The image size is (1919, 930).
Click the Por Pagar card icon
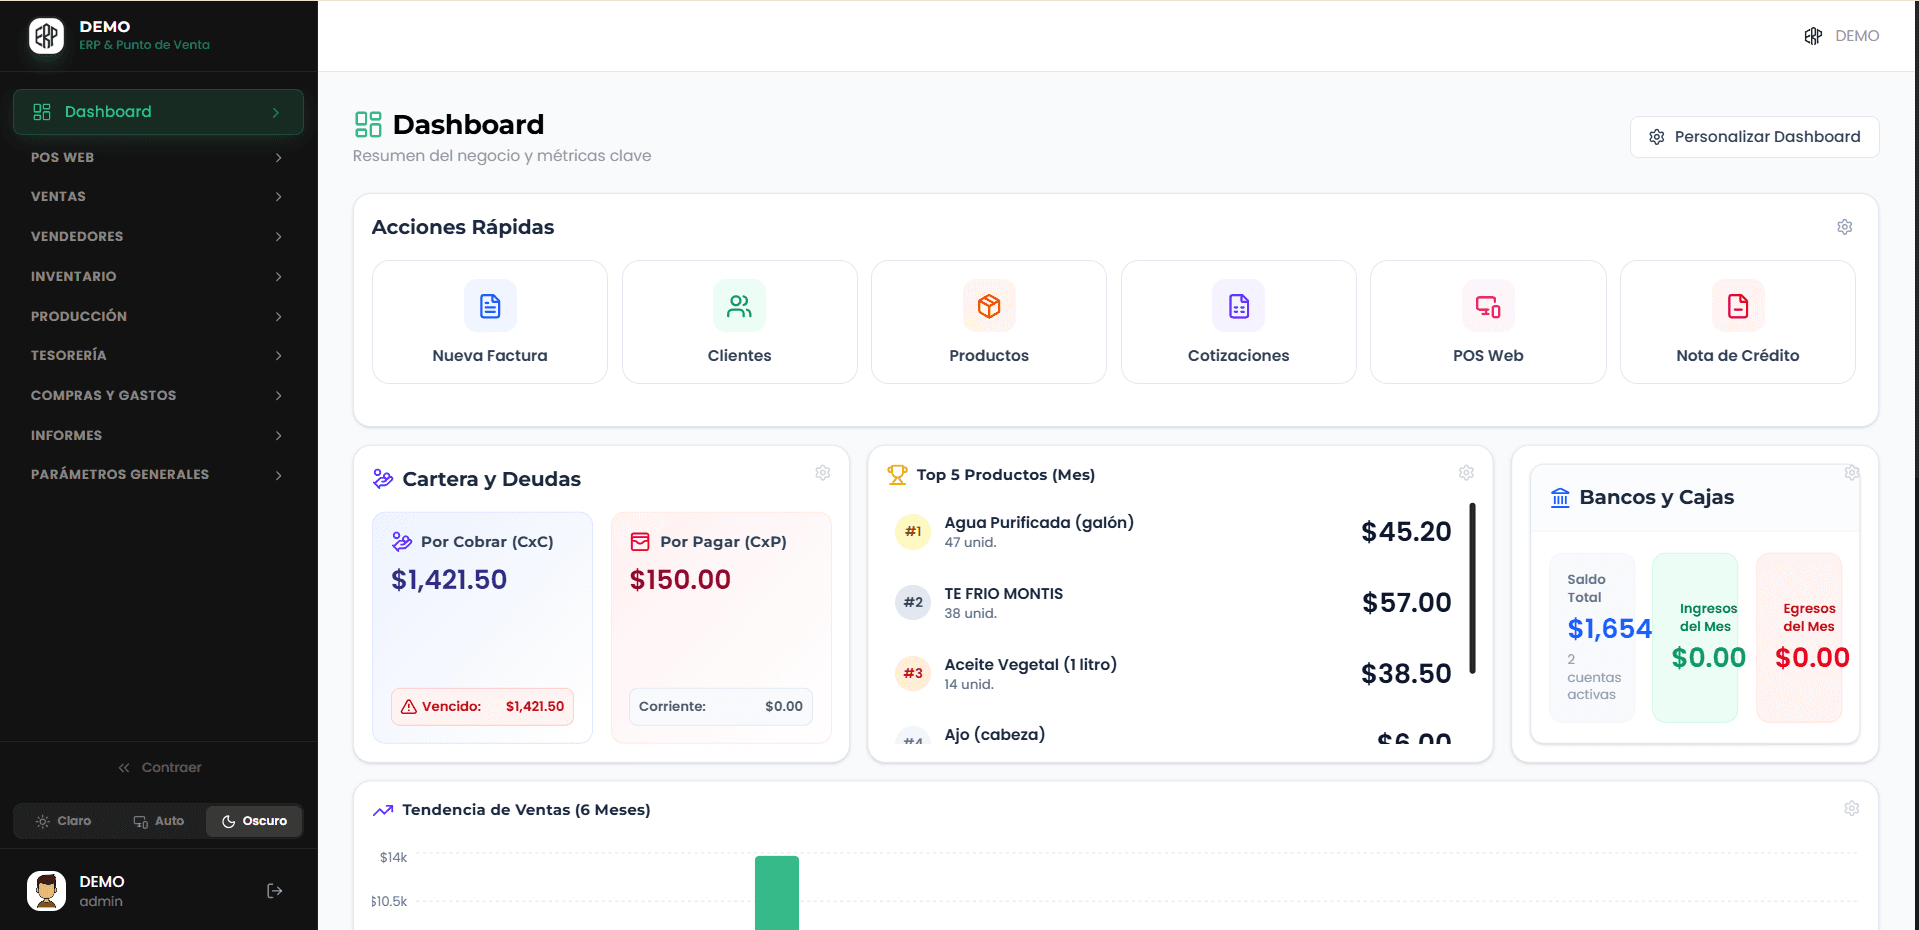point(640,542)
